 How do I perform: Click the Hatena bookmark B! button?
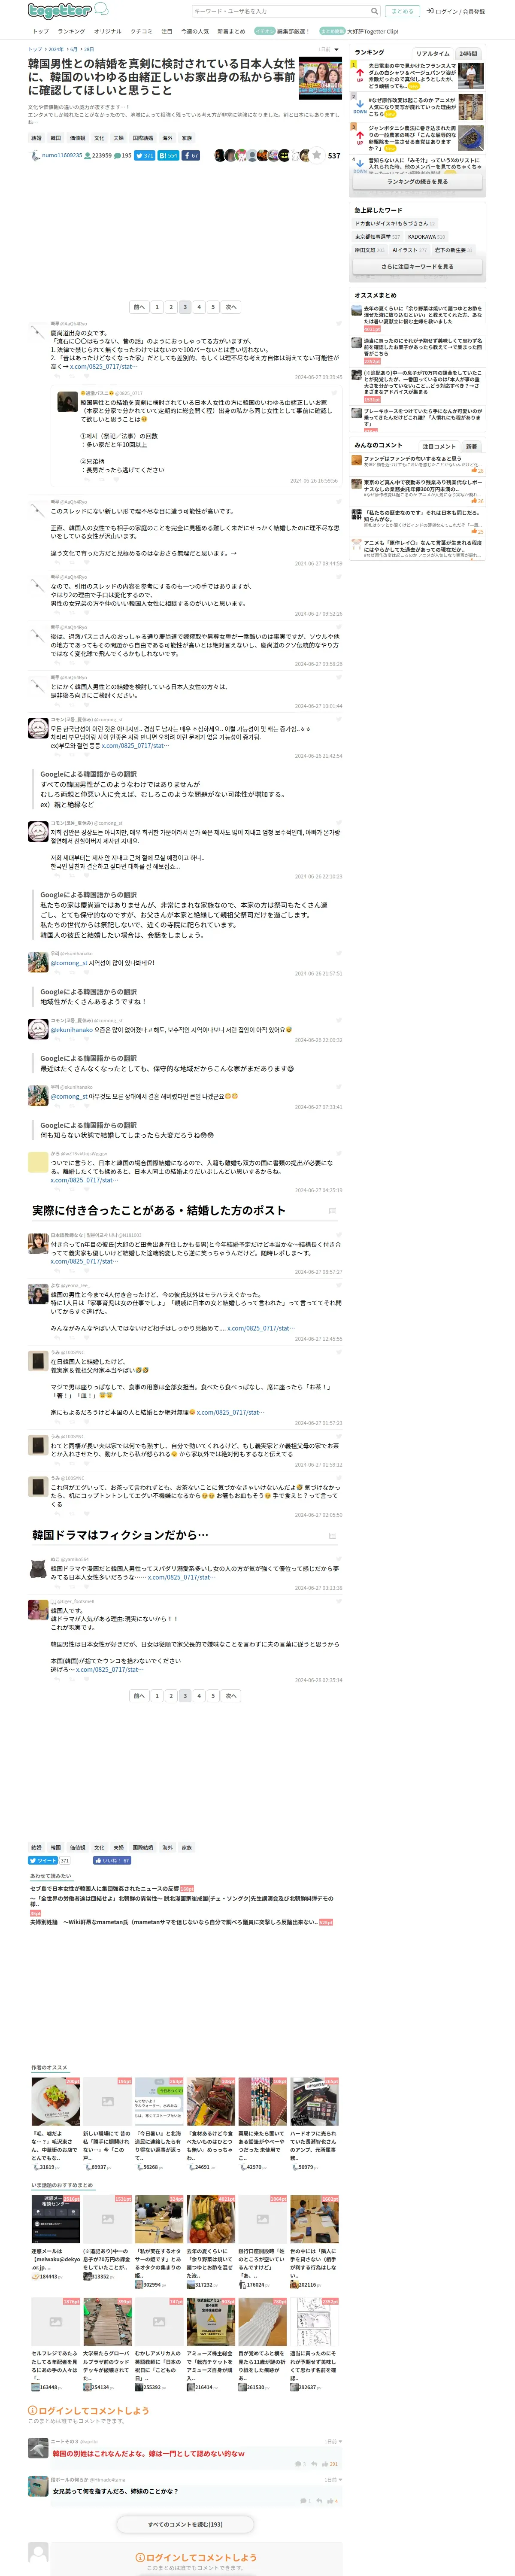[x=169, y=156]
